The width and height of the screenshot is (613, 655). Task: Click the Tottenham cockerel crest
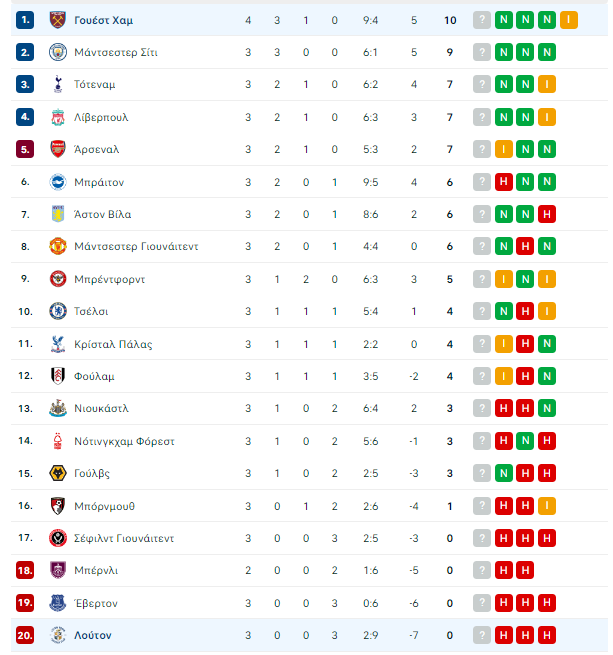pyautogui.click(x=58, y=84)
